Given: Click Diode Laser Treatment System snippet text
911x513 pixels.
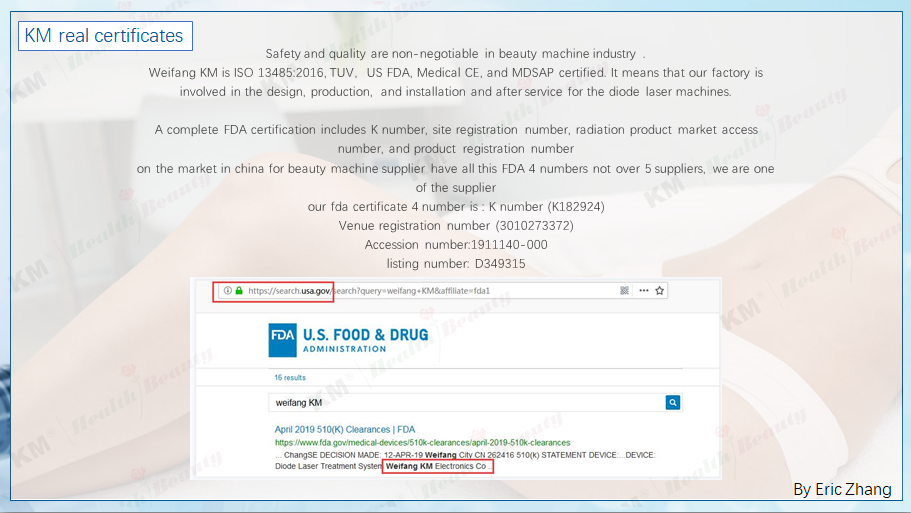Looking at the screenshot, I should 328,466.
